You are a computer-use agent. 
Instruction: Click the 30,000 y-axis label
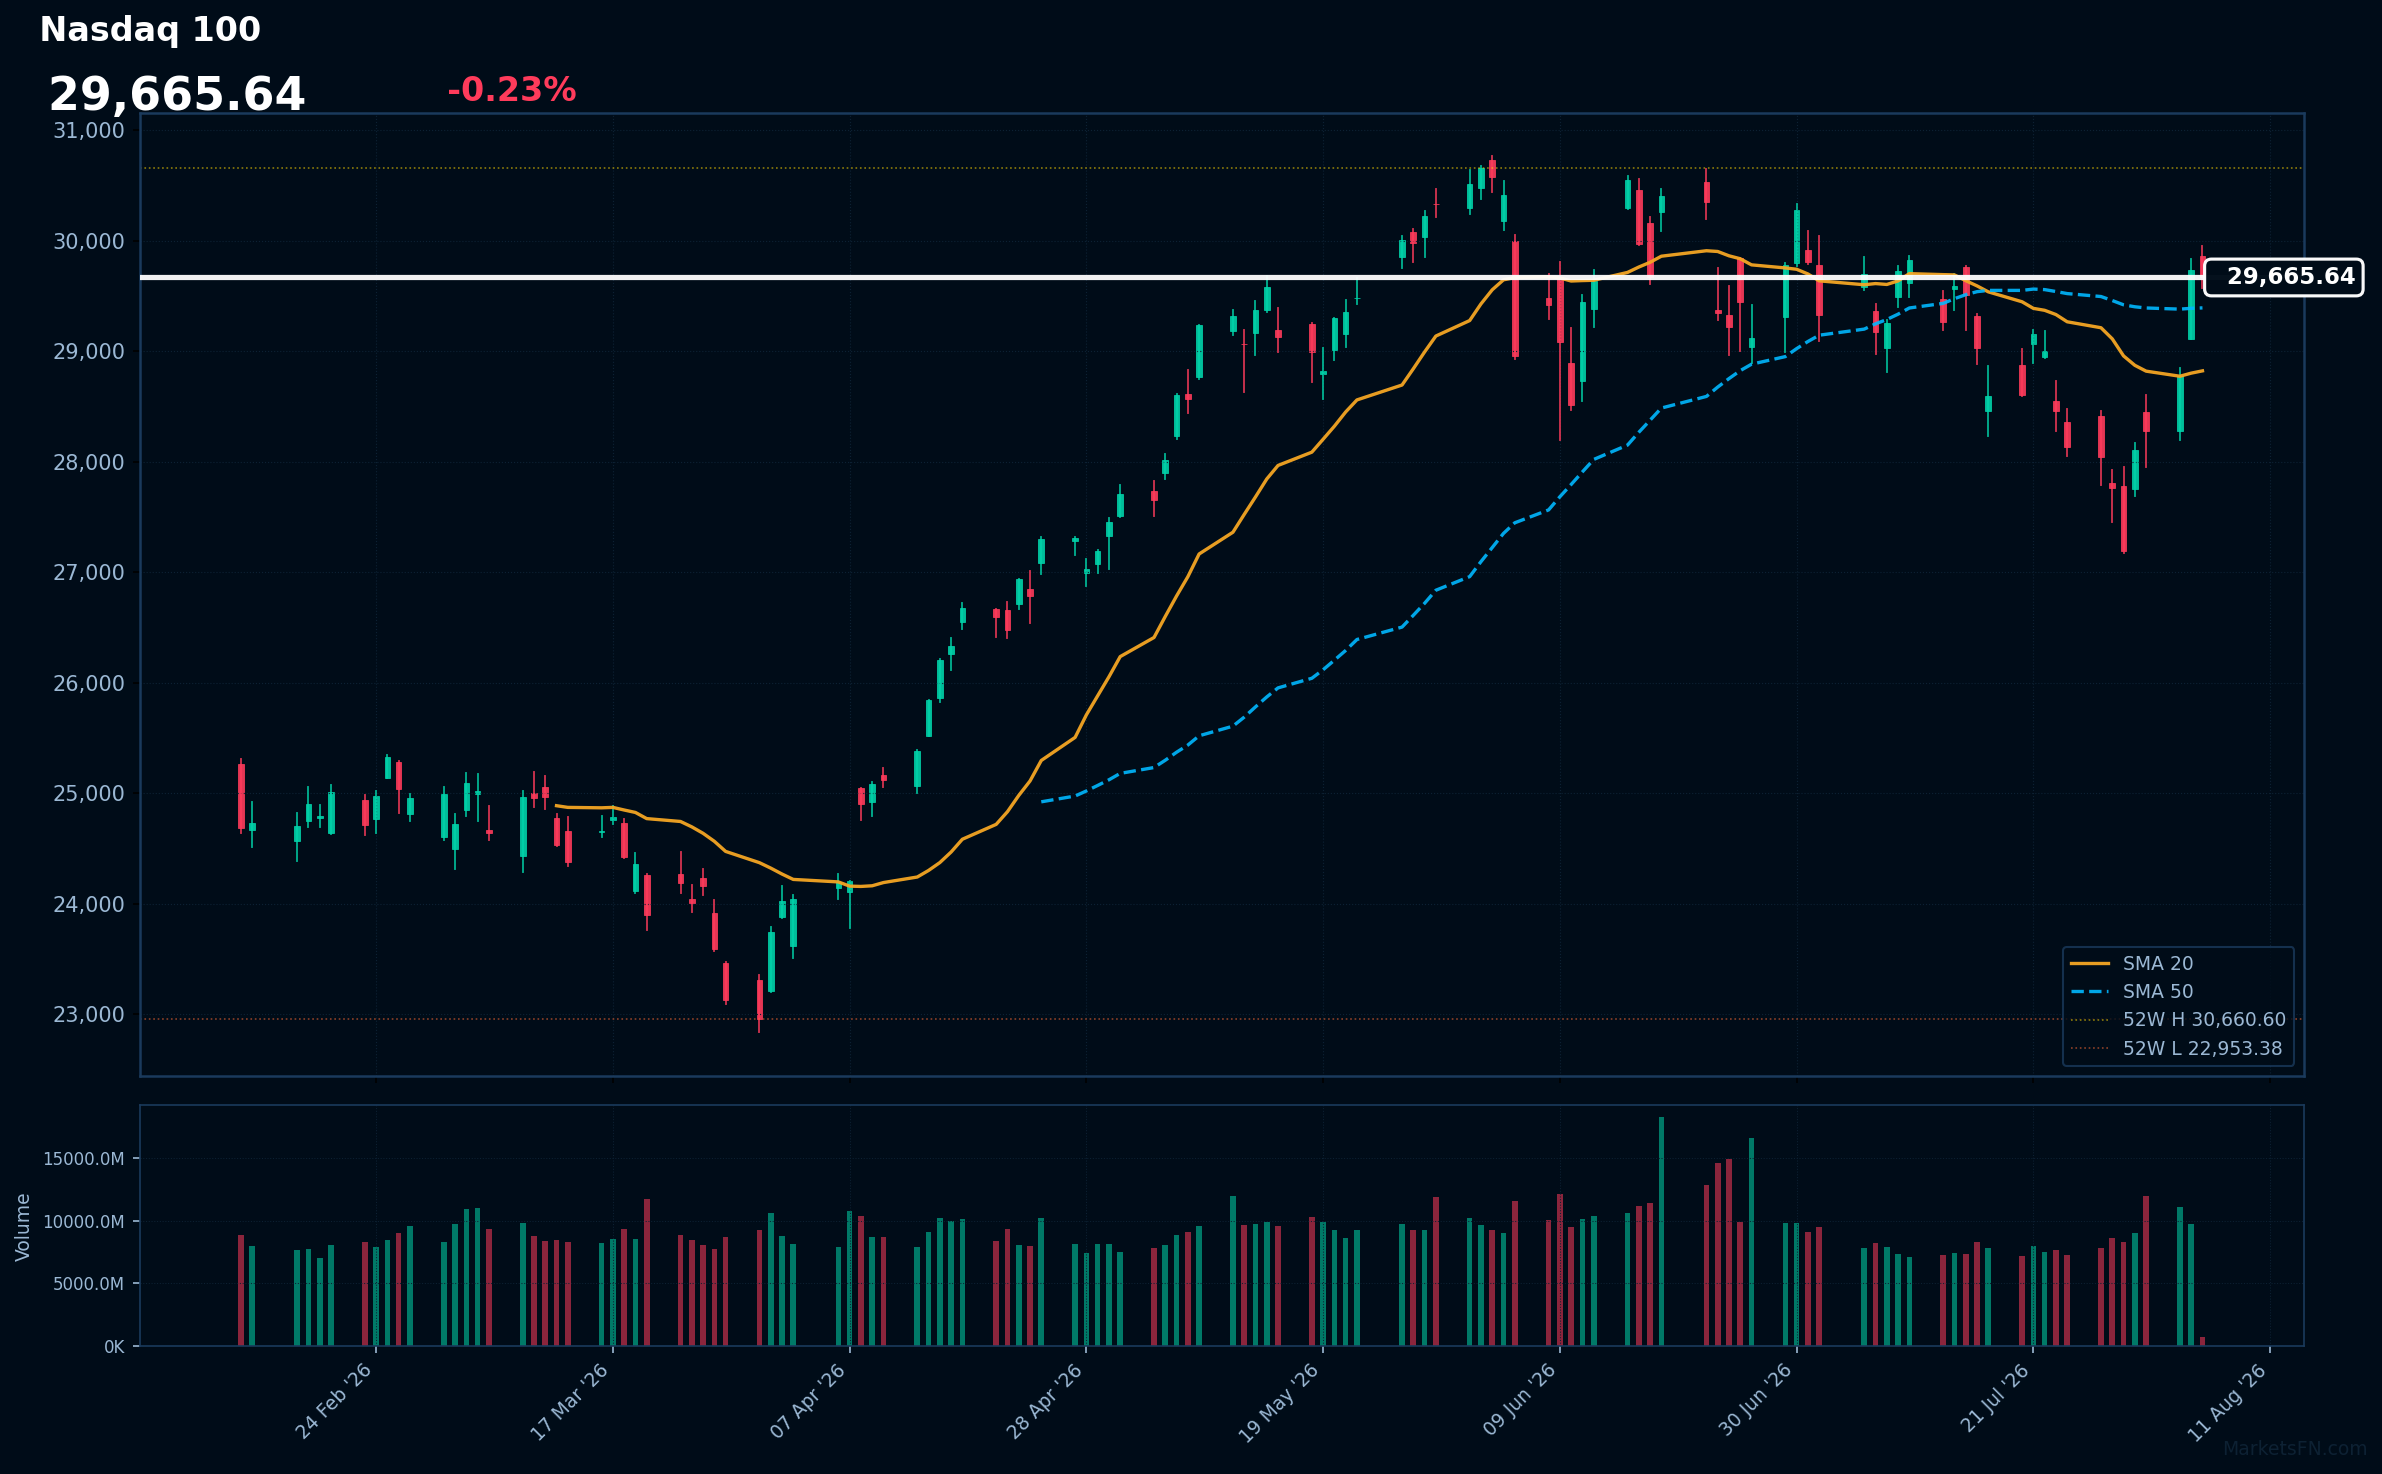pos(89,242)
